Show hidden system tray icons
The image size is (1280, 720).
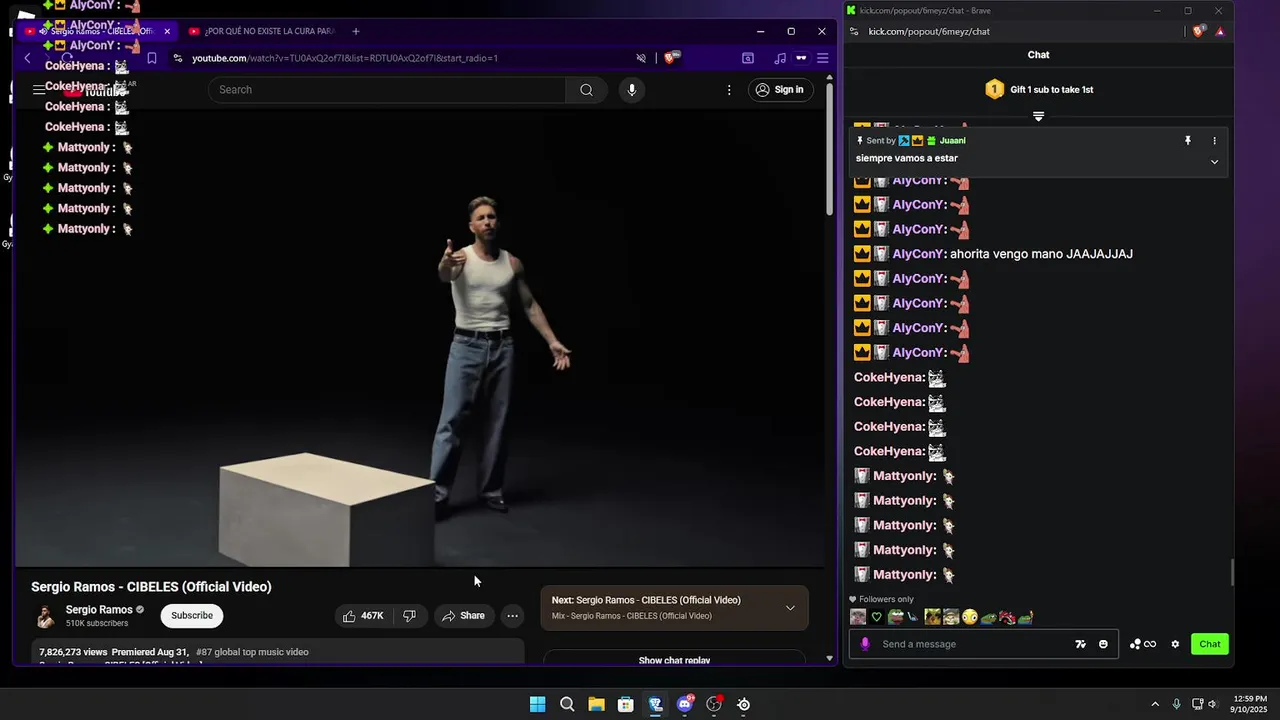point(1155,704)
